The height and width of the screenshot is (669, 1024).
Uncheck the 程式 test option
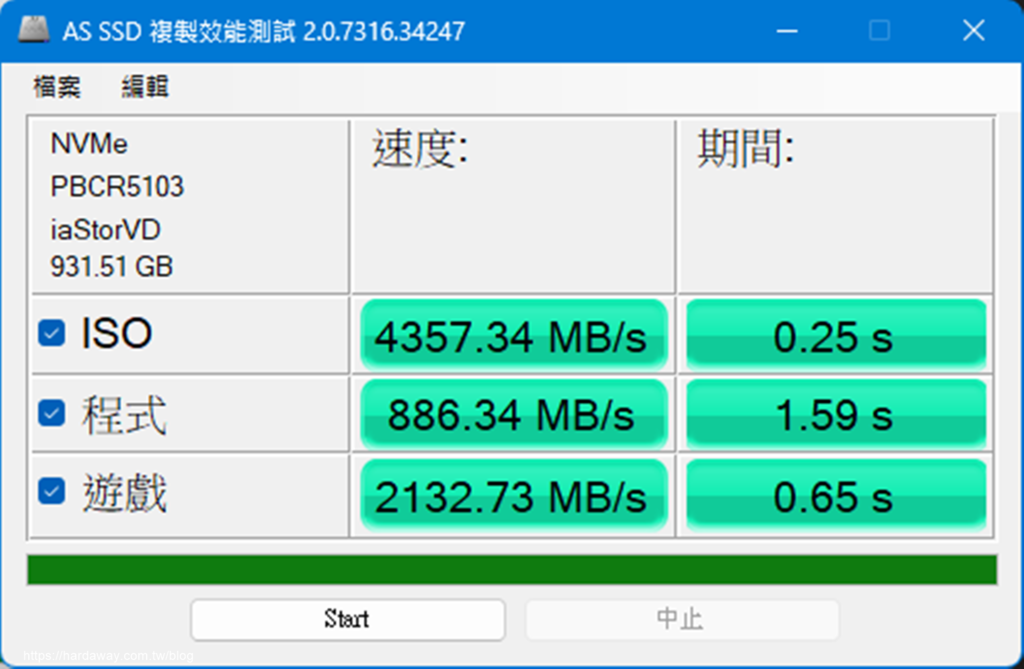coord(51,412)
